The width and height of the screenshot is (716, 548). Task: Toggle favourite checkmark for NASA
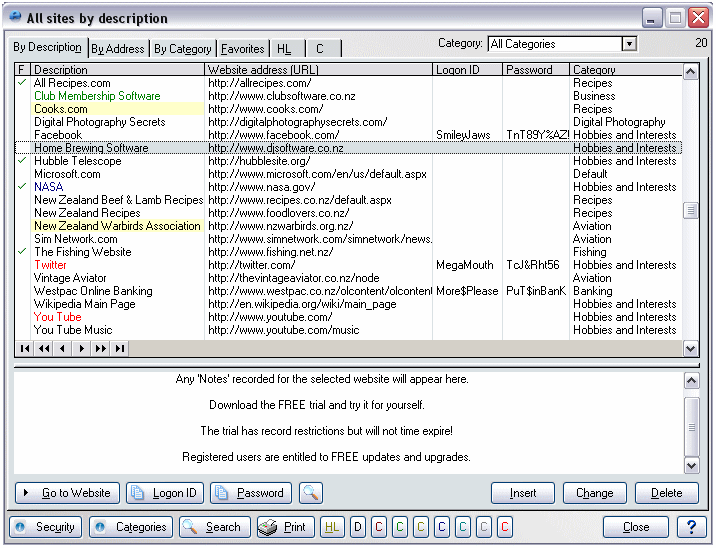22,187
